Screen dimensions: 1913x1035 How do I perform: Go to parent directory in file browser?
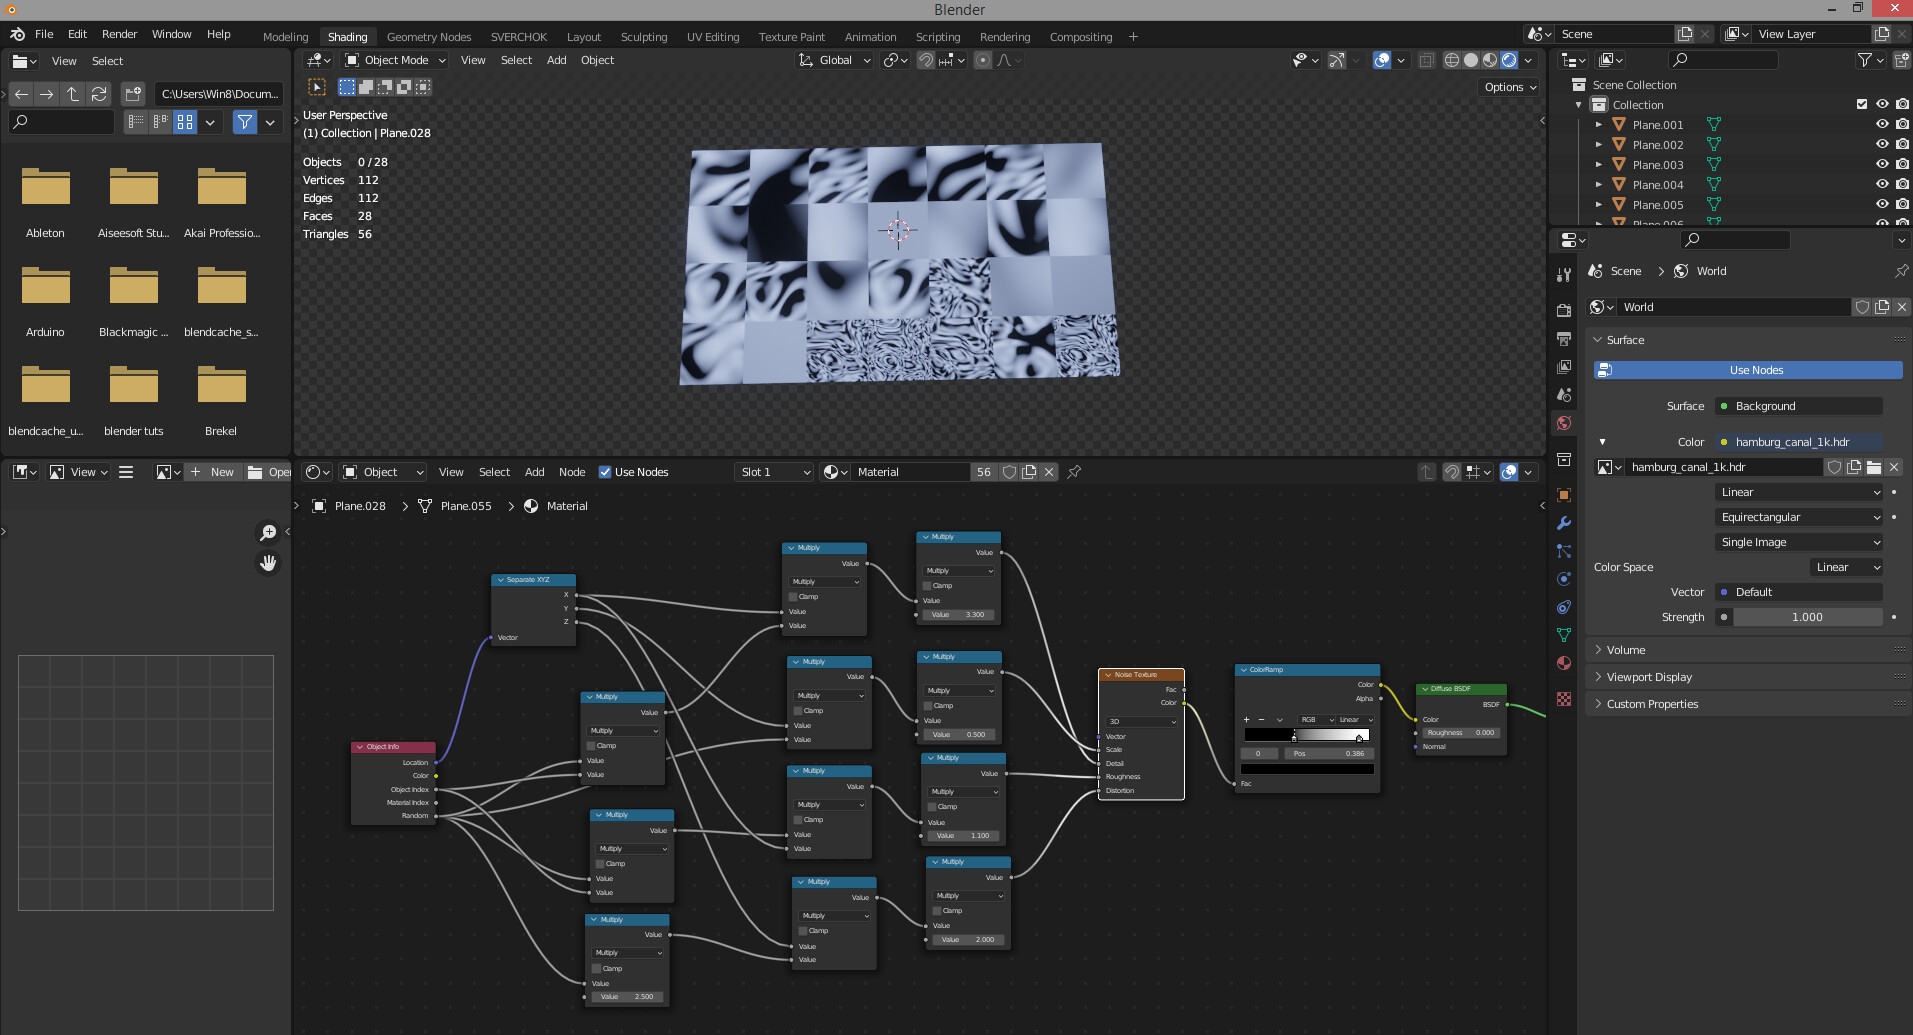tap(73, 94)
